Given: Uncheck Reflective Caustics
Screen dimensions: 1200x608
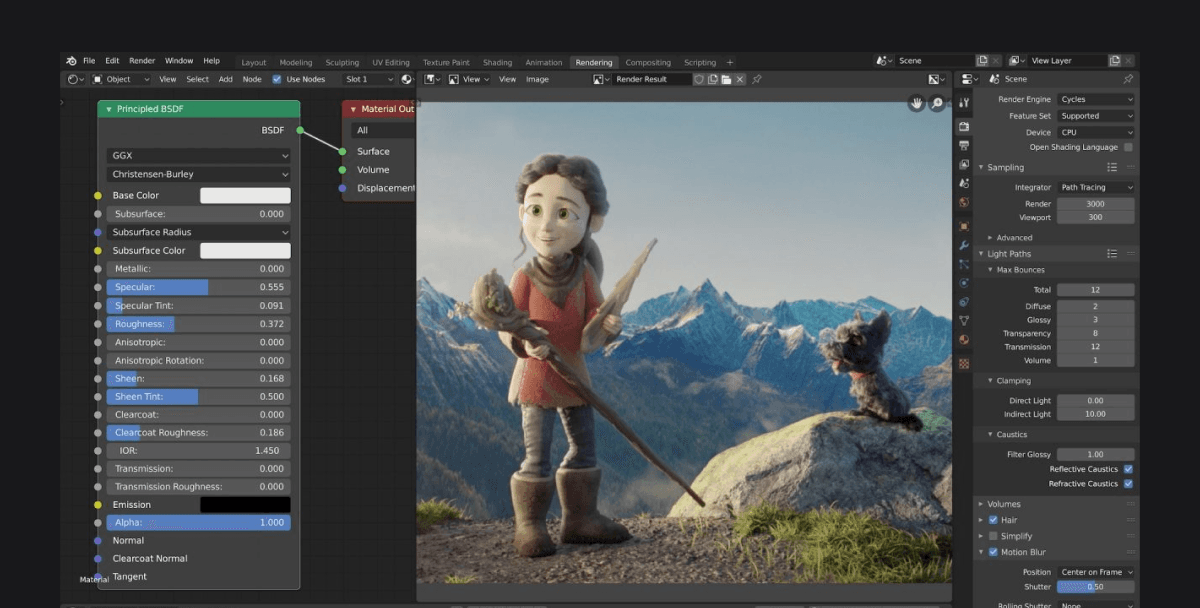Looking at the screenshot, I should tap(1128, 469).
